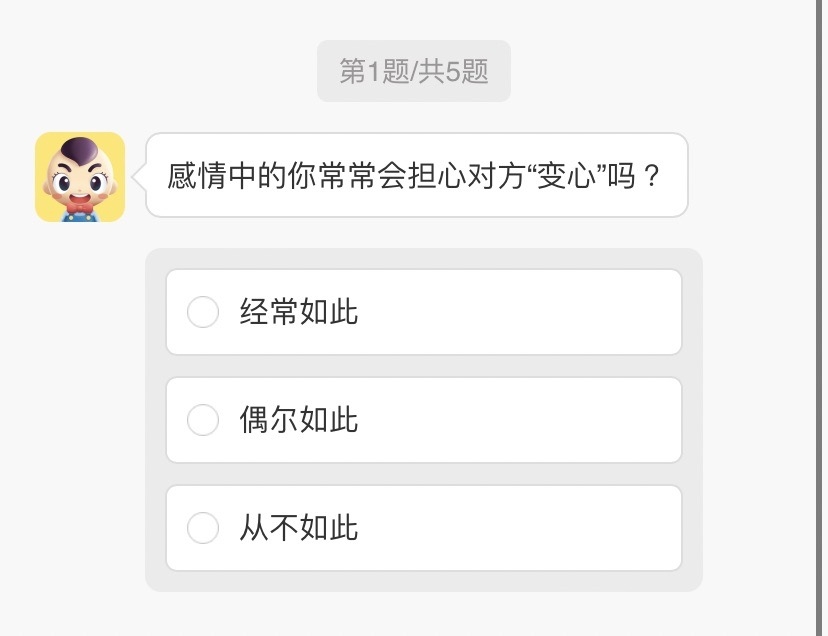Select the radio button for 偶尔如此

point(203,420)
